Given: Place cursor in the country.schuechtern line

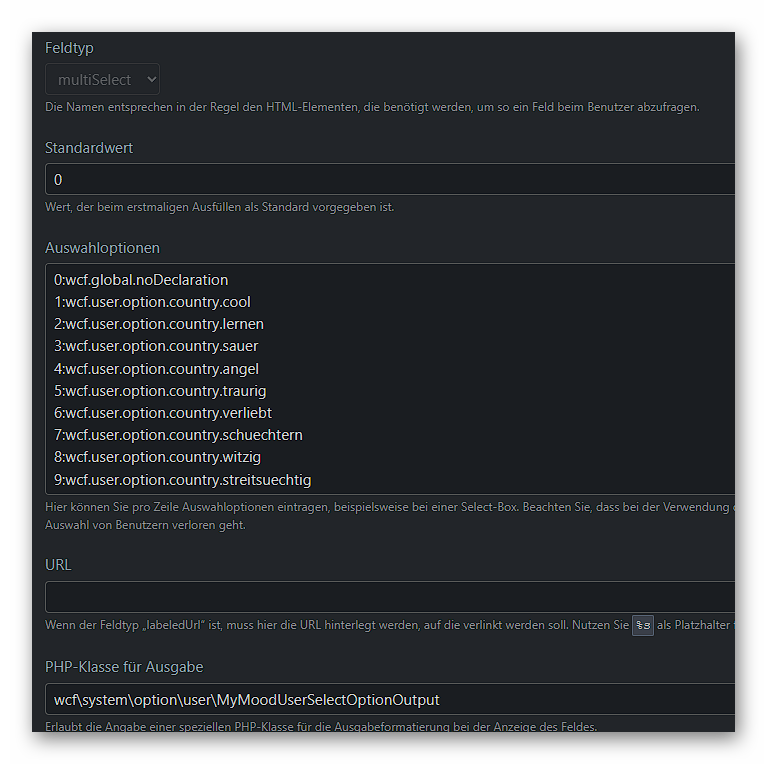Looking at the screenshot, I should [178, 435].
